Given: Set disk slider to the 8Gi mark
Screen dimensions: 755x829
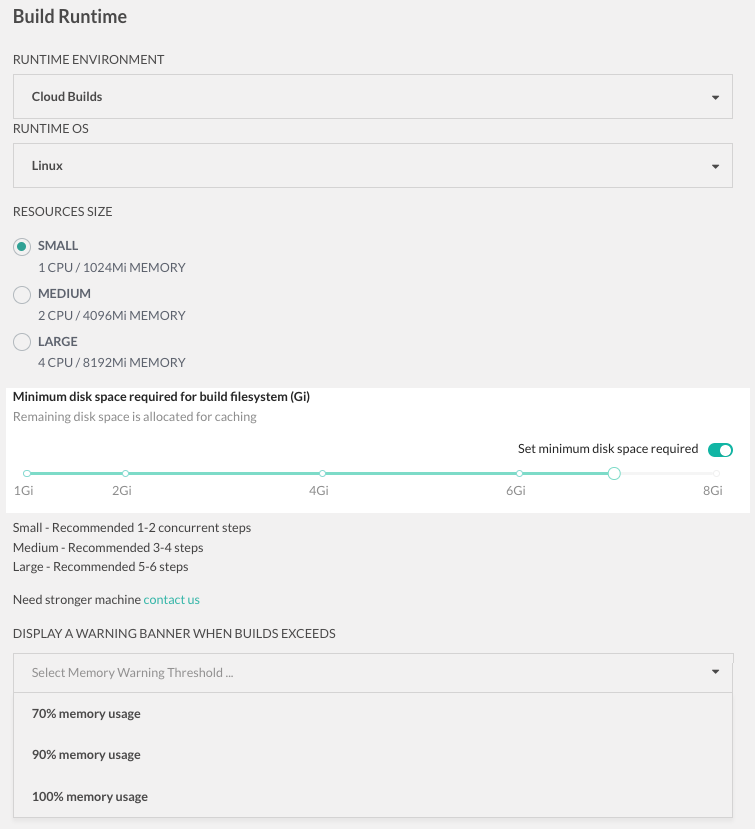Looking at the screenshot, I should tap(716, 474).
